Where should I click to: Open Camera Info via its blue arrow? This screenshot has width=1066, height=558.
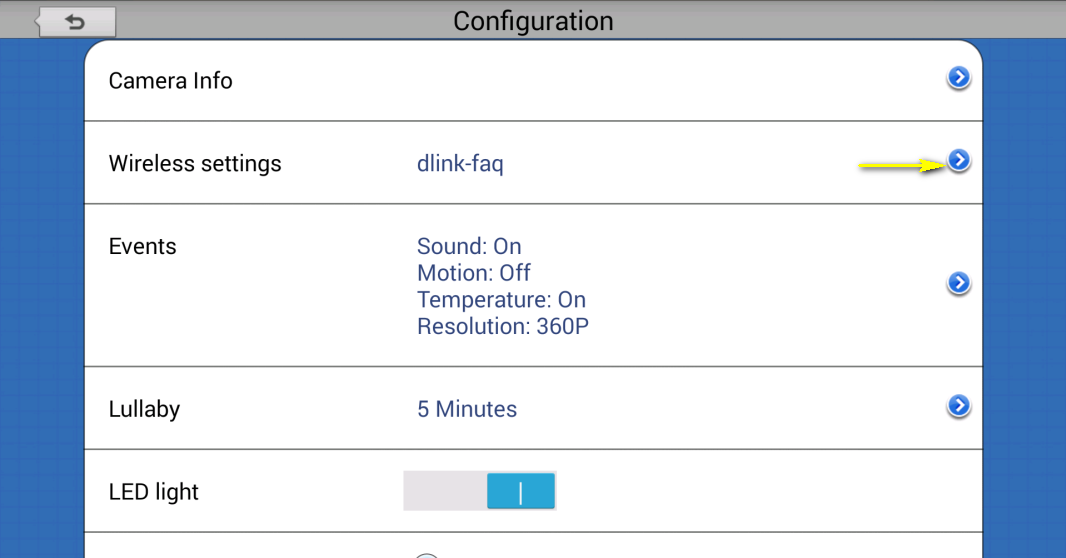[958, 78]
